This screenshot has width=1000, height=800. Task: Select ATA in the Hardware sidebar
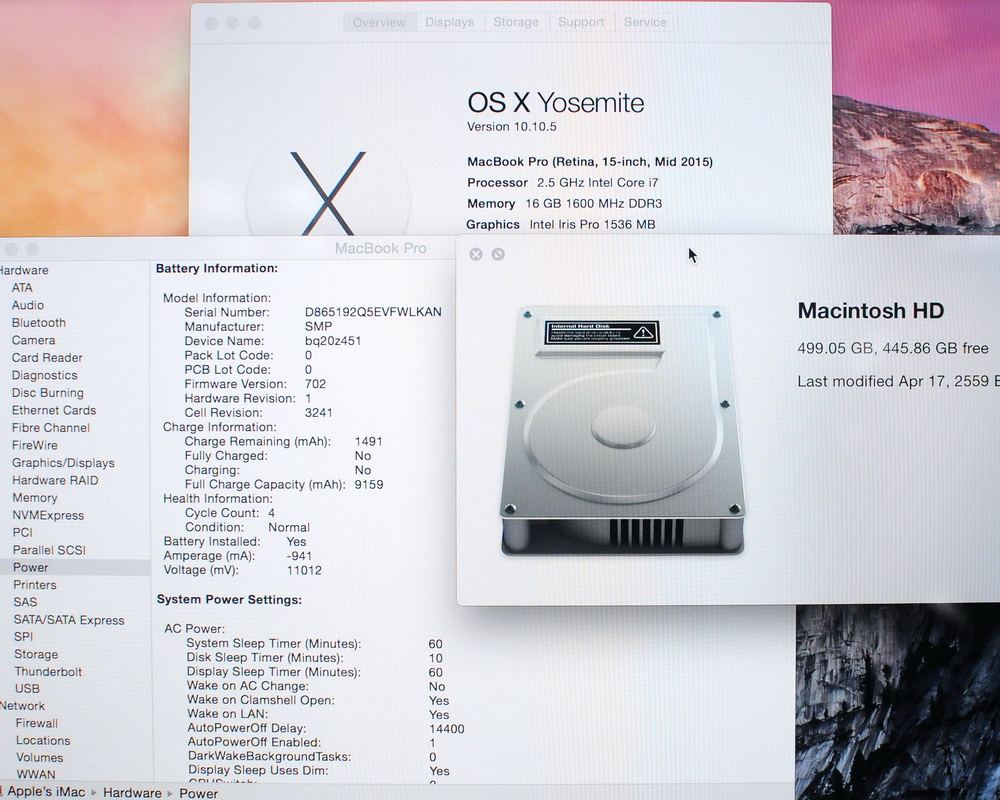point(22,288)
